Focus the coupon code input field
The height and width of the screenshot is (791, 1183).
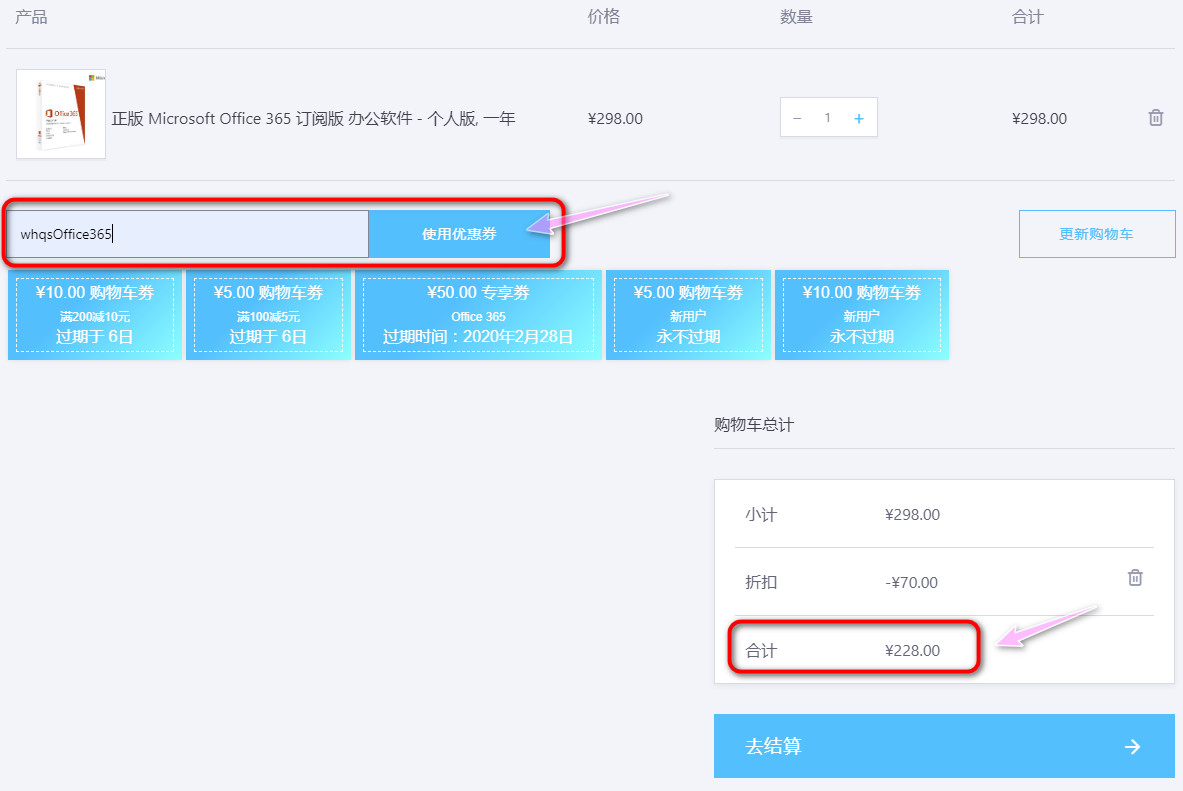[189, 234]
